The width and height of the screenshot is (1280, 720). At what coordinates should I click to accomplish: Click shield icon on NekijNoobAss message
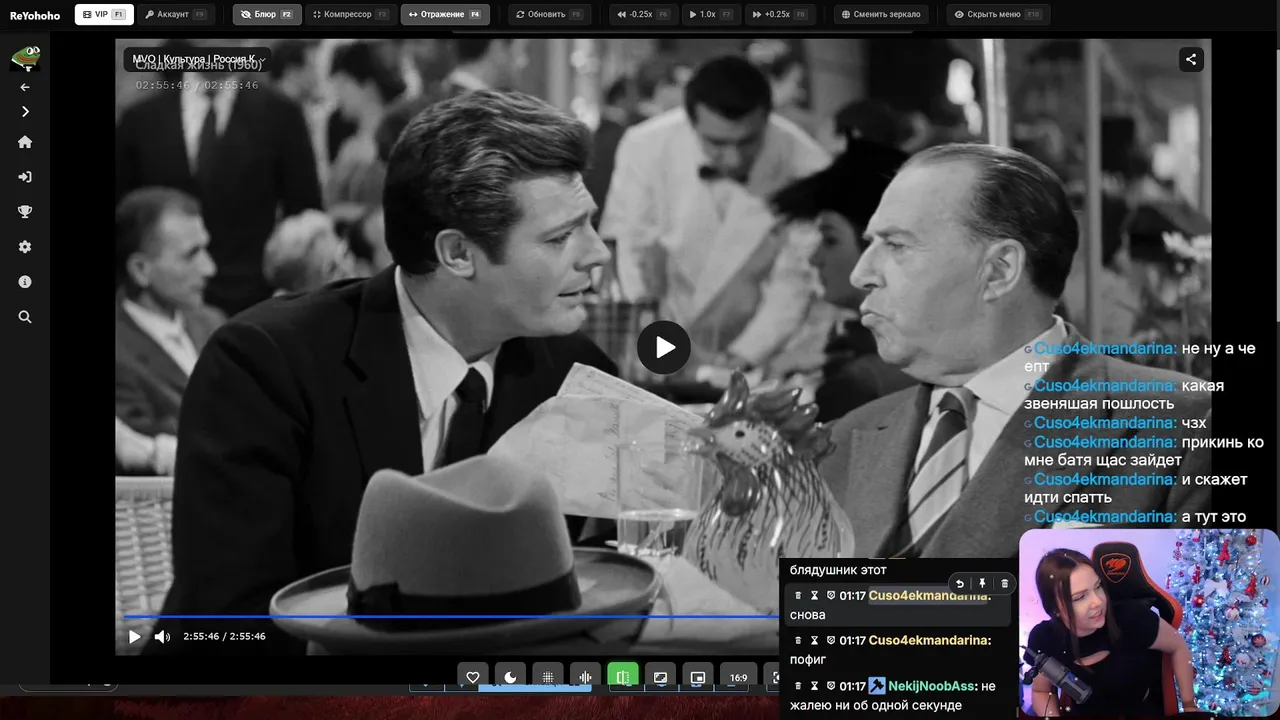831,686
